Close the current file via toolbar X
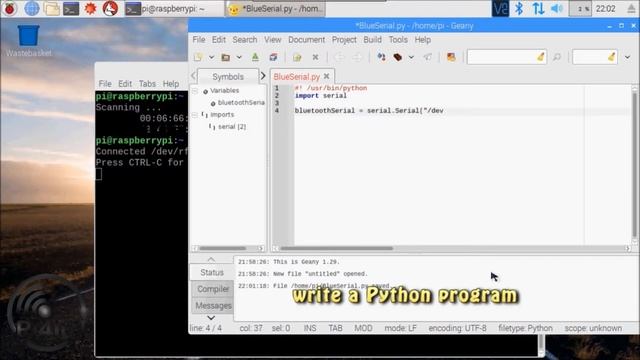The height and width of the screenshot is (360, 640). coord(315,57)
